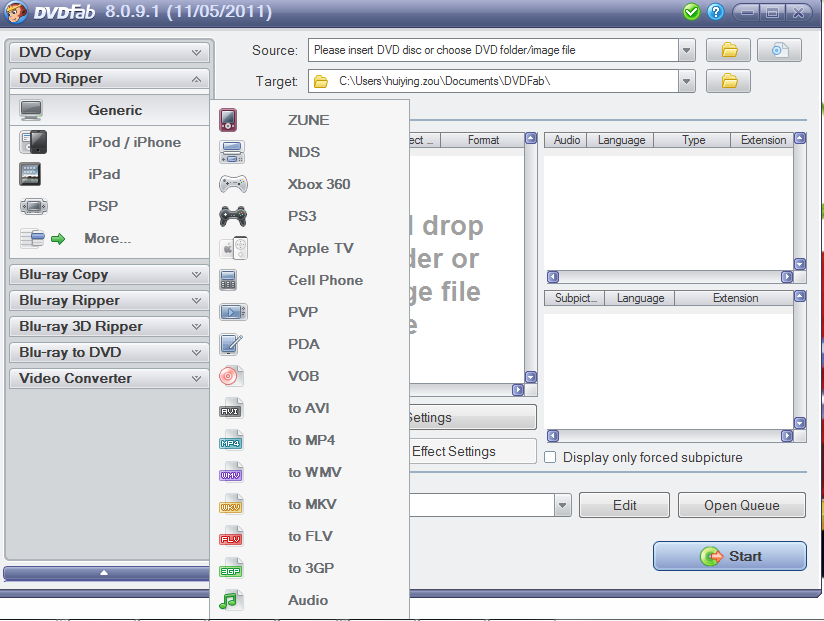Expand the Source path dropdown

click(686, 50)
